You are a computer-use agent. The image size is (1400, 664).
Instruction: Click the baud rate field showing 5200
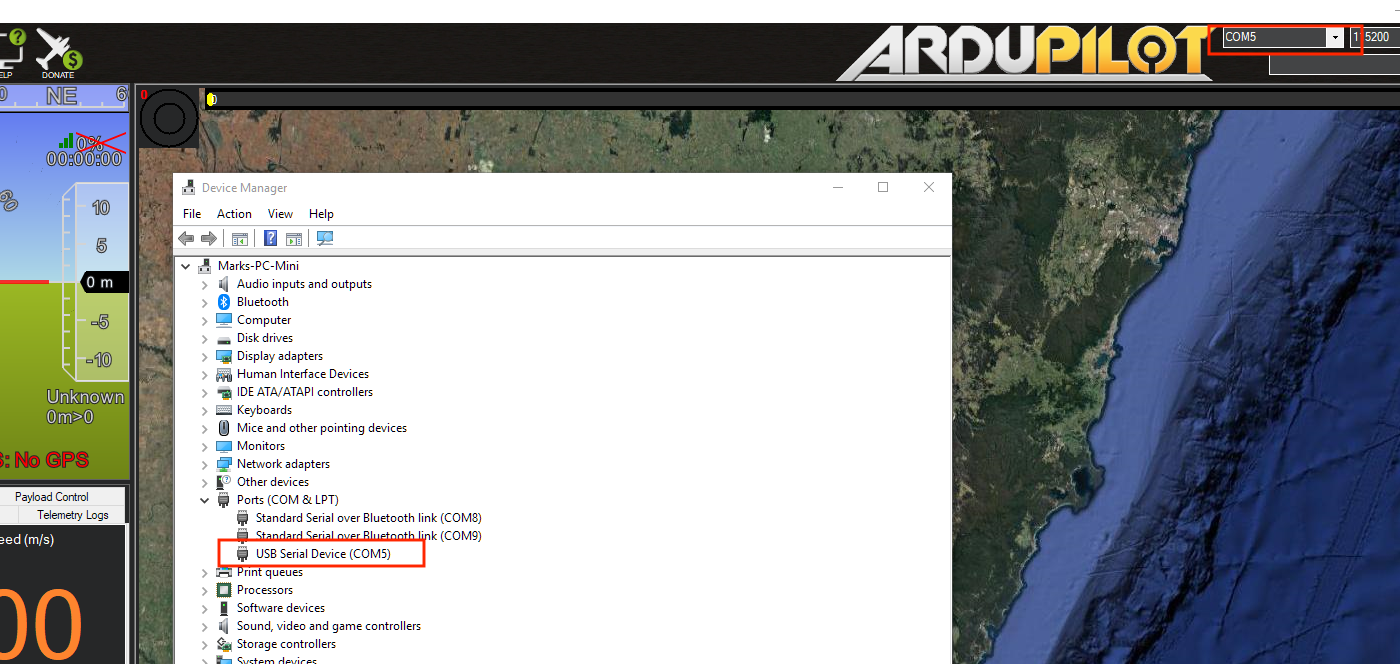pos(1380,38)
